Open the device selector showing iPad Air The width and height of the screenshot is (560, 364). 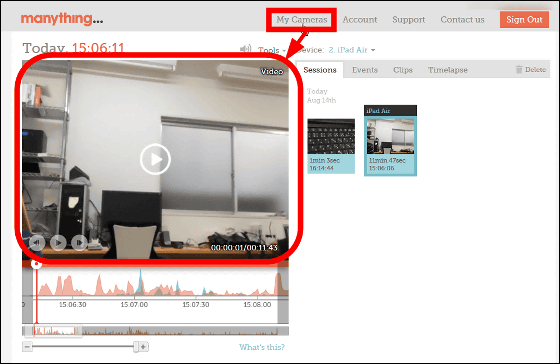pos(352,50)
